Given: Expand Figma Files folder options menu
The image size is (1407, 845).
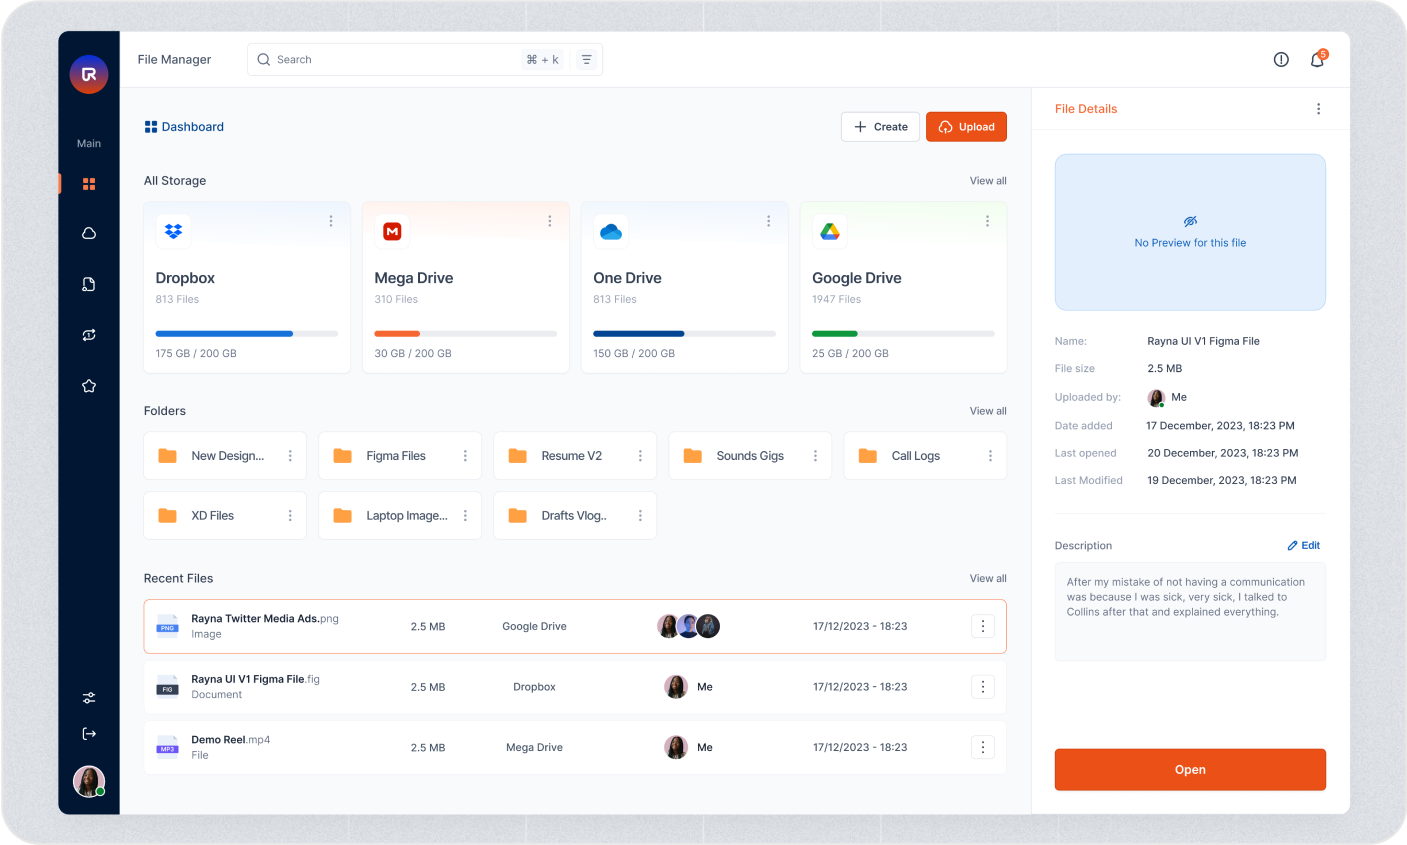Looking at the screenshot, I should 465,456.
